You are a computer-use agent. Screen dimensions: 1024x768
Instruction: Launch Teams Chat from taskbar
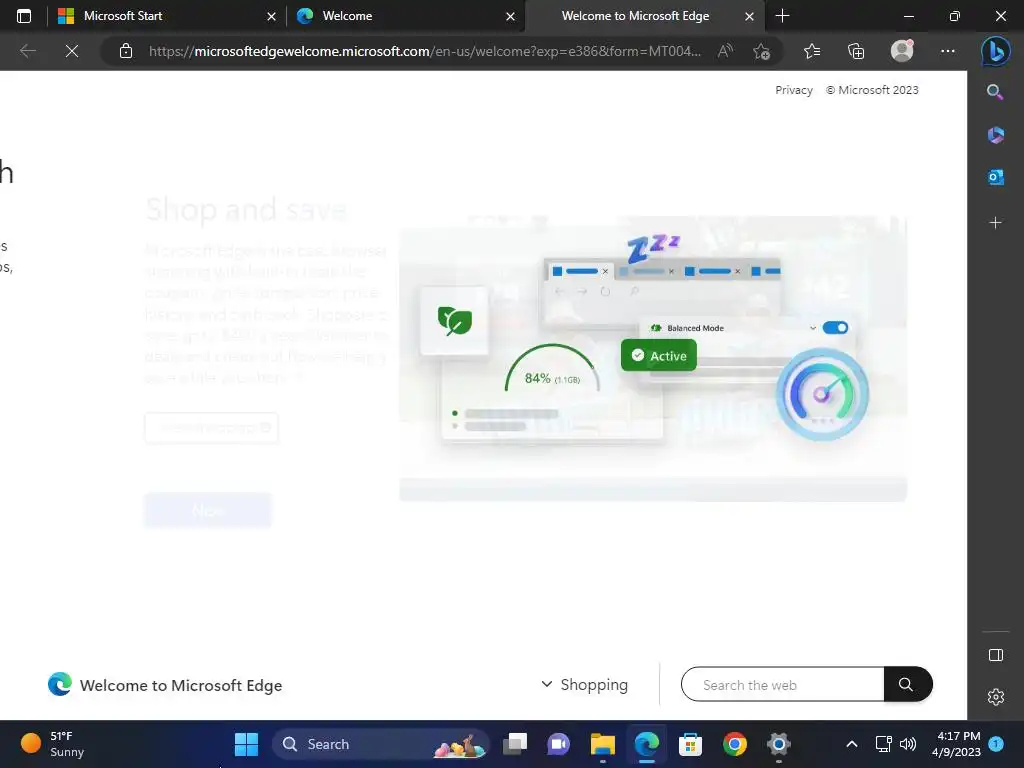click(x=558, y=744)
